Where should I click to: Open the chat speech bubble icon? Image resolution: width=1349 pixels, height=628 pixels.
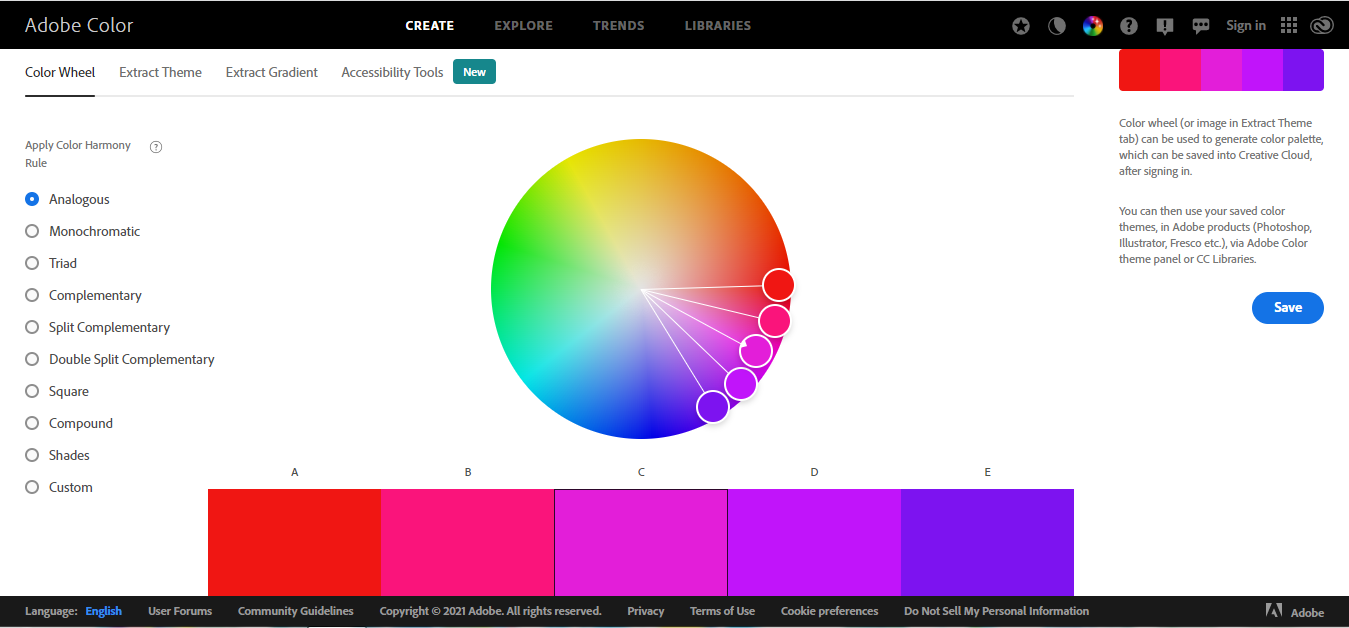(1201, 26)
